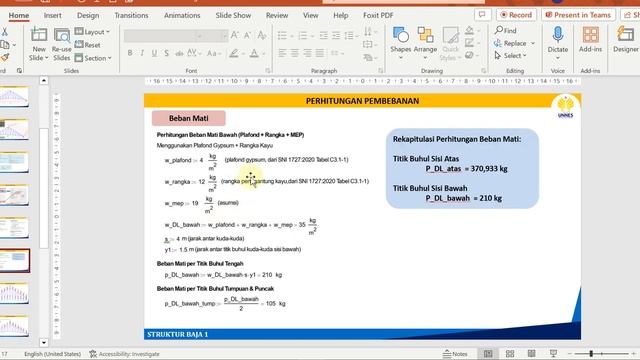Open the Comments pane icon
Image resolution: width=640 pixels, height=360 pixels.
click(x=482, y=15)
